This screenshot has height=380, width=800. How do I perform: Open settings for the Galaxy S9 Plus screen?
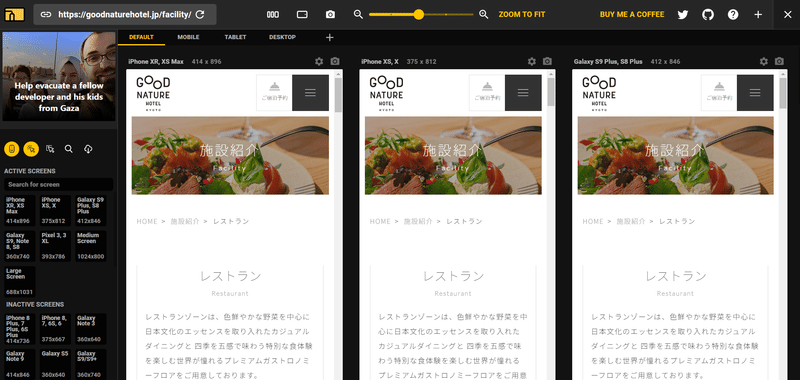tap(764, 61)
